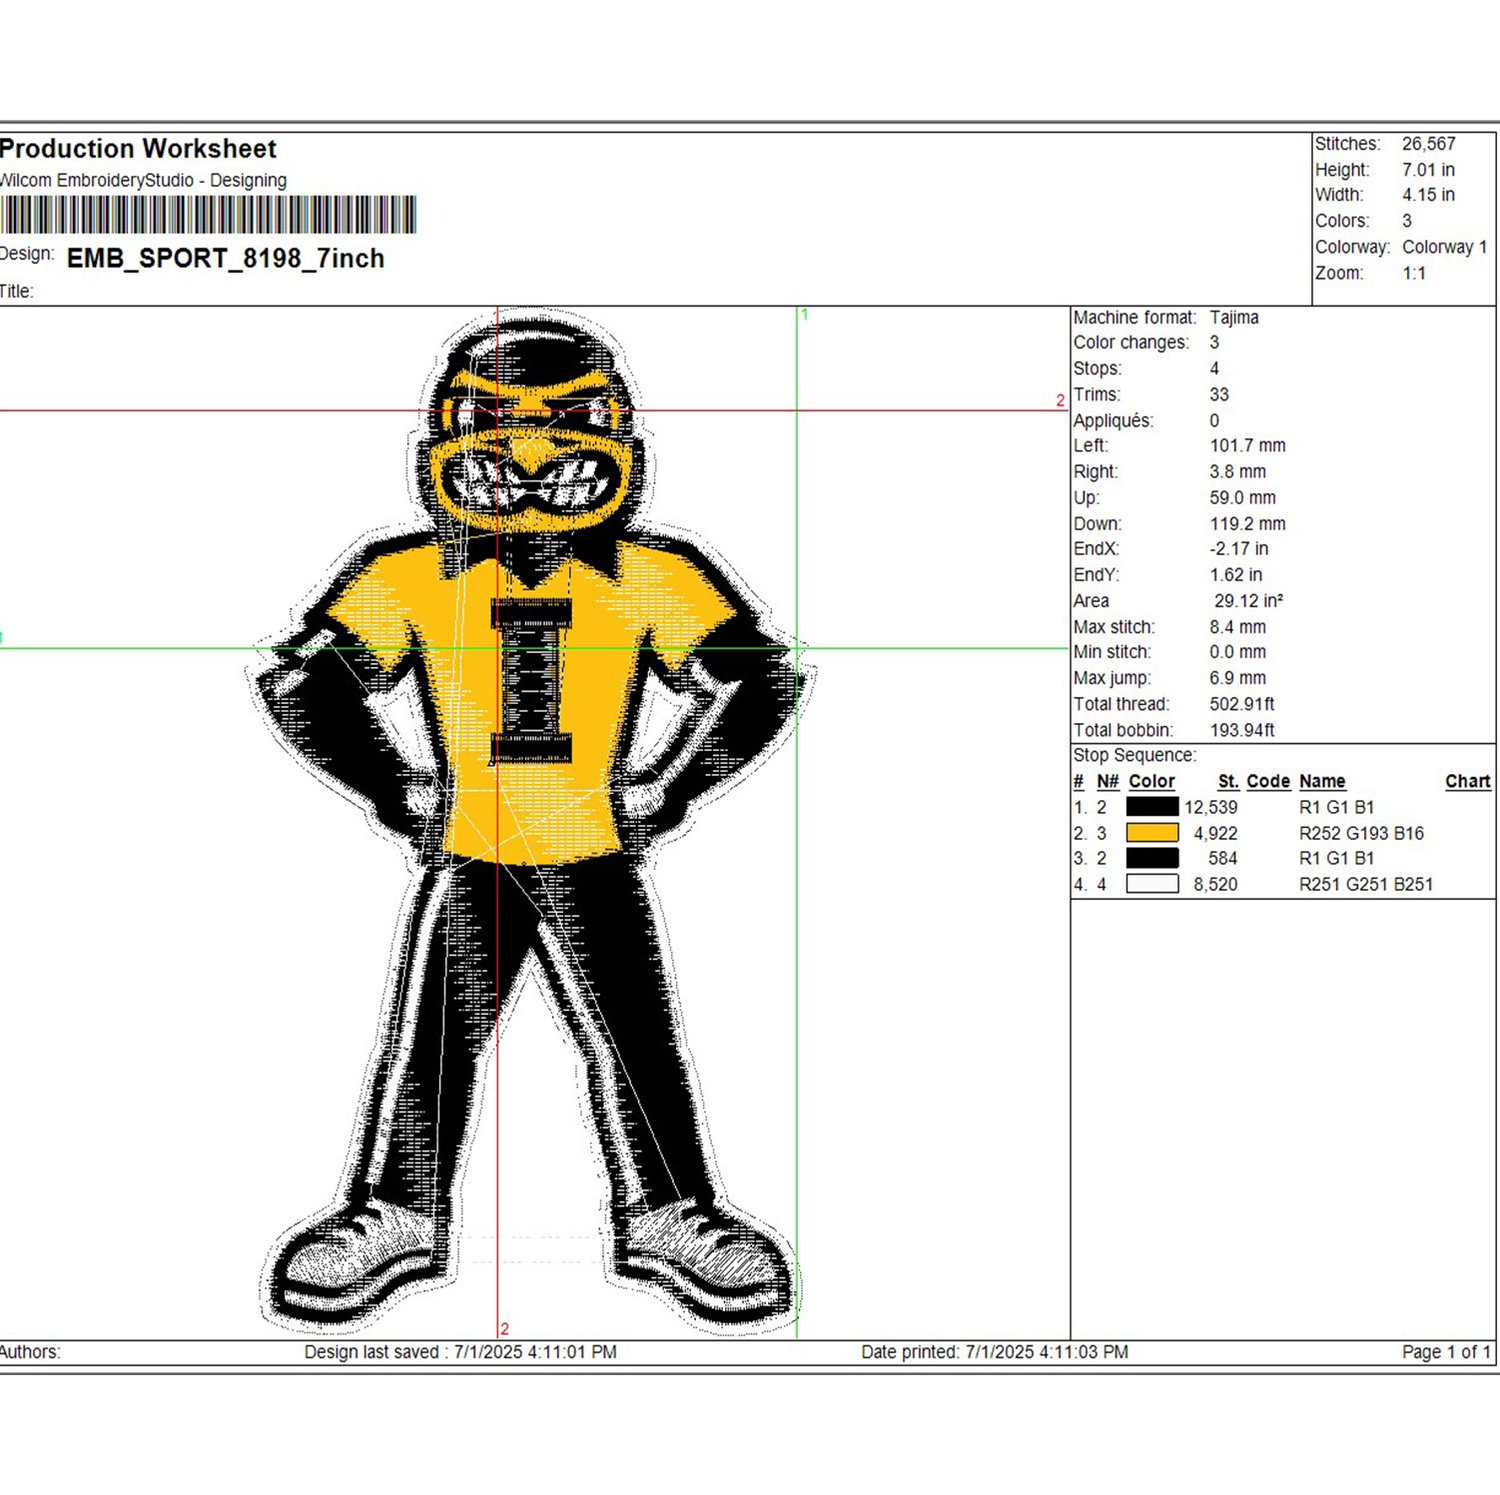Select stitch count '12,539' in row 1
This screenshot has height=1495, width=1500.
click(x=1211, y=807)
